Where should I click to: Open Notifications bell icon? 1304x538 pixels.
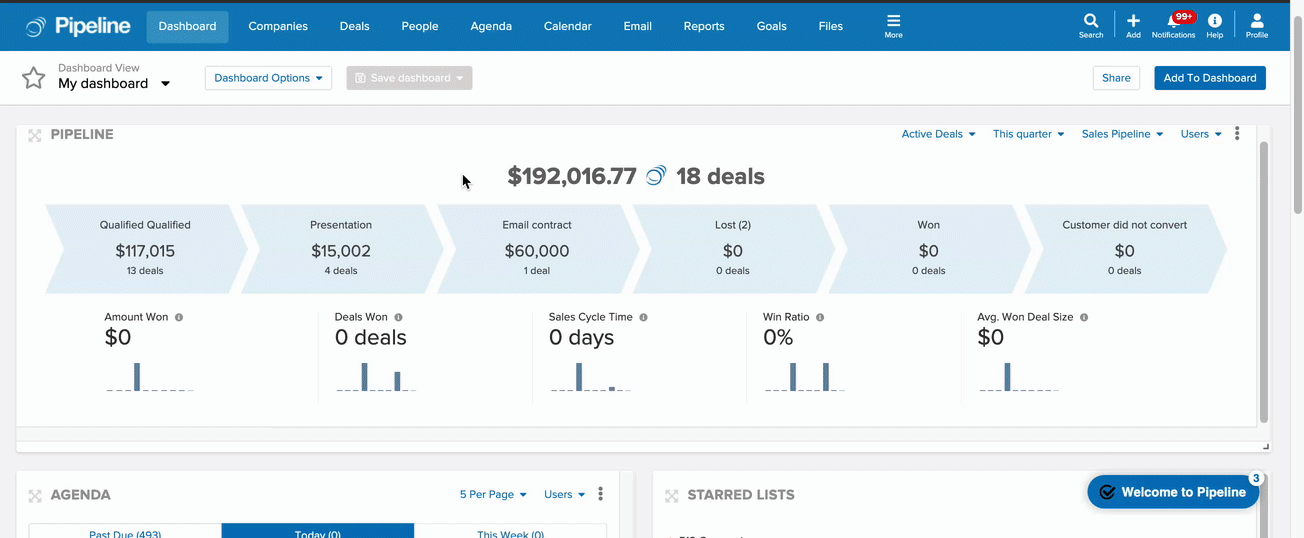coord(1173,20)
